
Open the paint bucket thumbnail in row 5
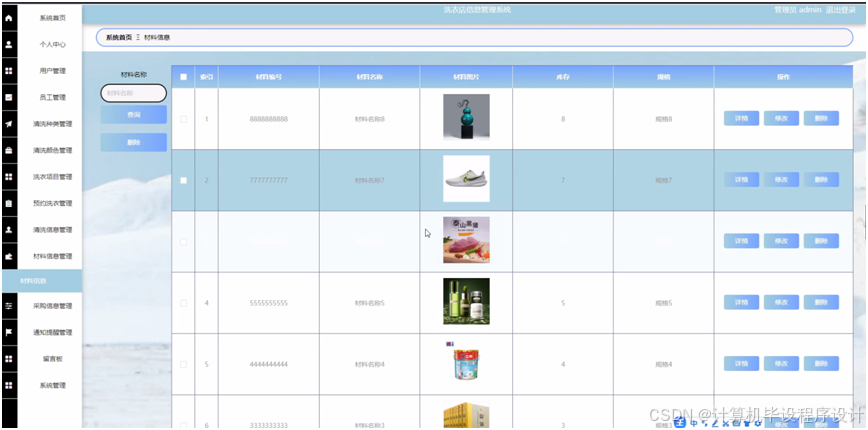(466, 362)
